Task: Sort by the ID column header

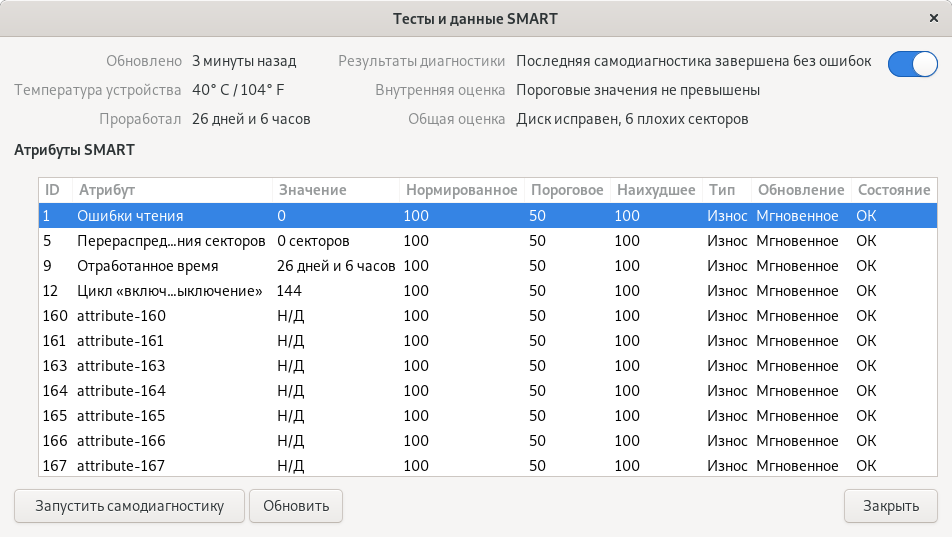Action: click(x=53, y=190)
